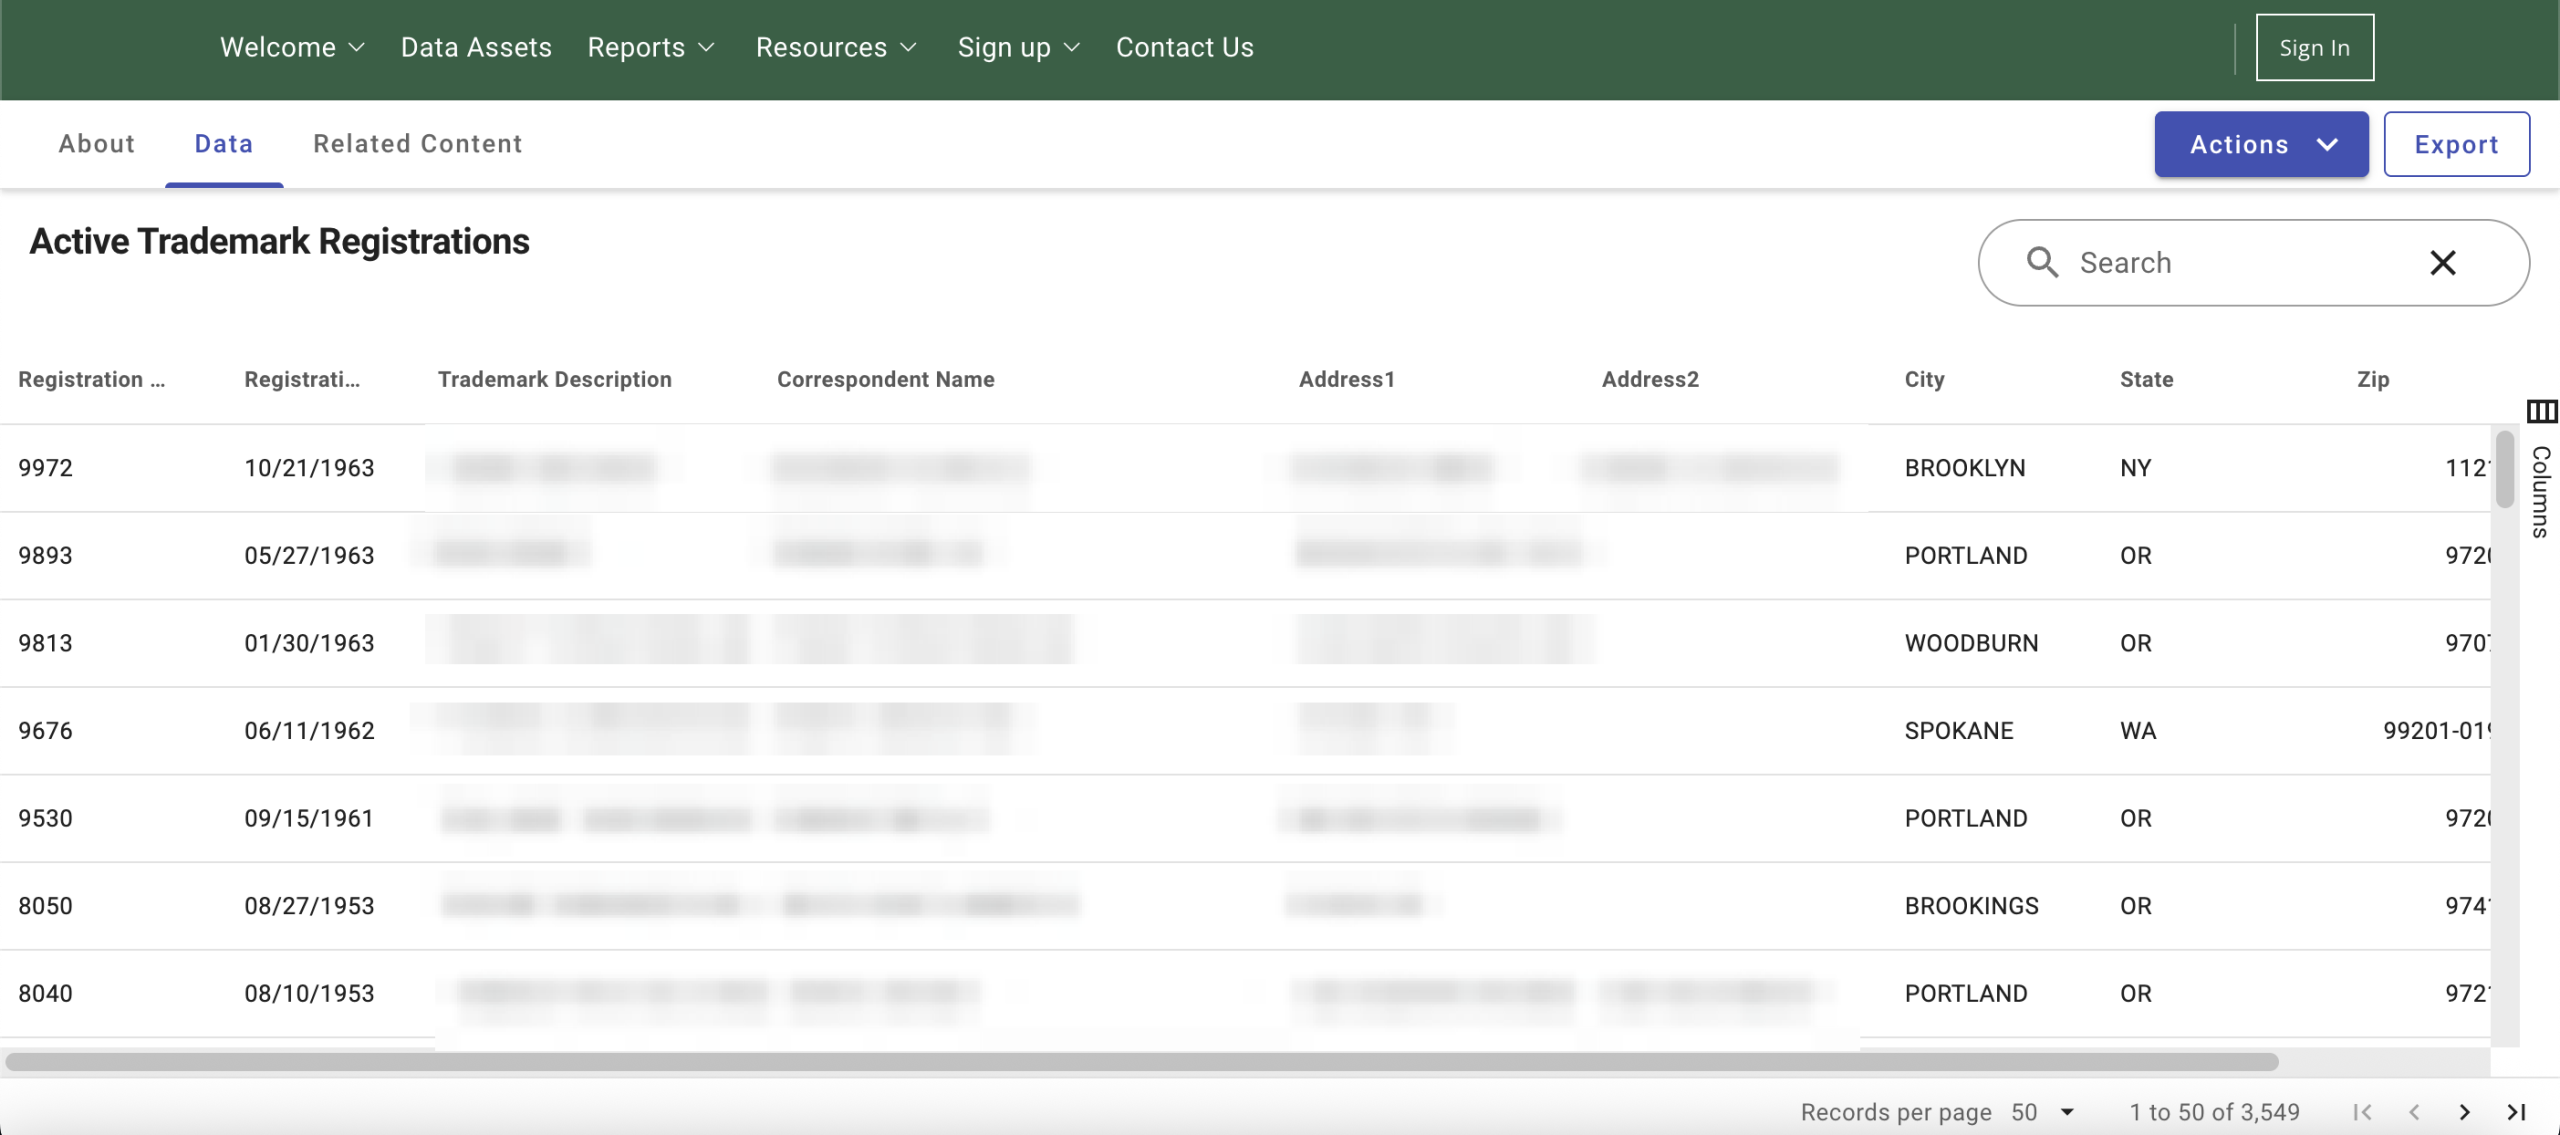
Task: Sort by Correspondent Name column header
Action: [x=886, y=379]
